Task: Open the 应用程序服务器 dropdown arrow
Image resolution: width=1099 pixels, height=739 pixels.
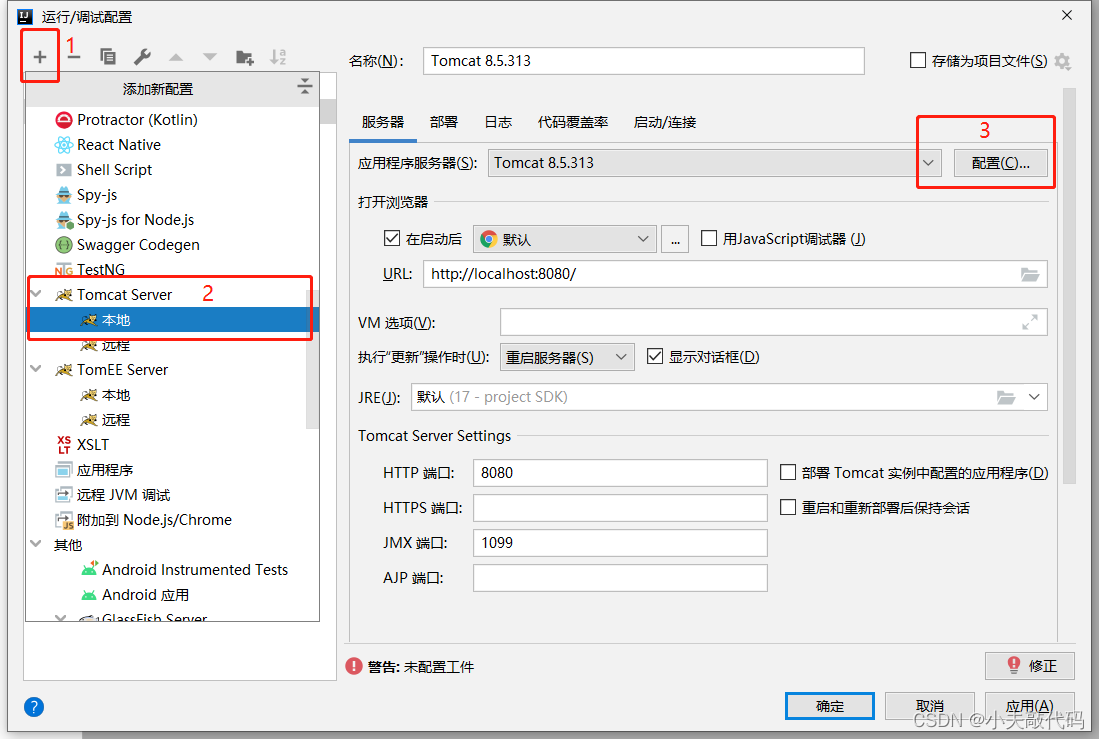Action: click(929, 163)
